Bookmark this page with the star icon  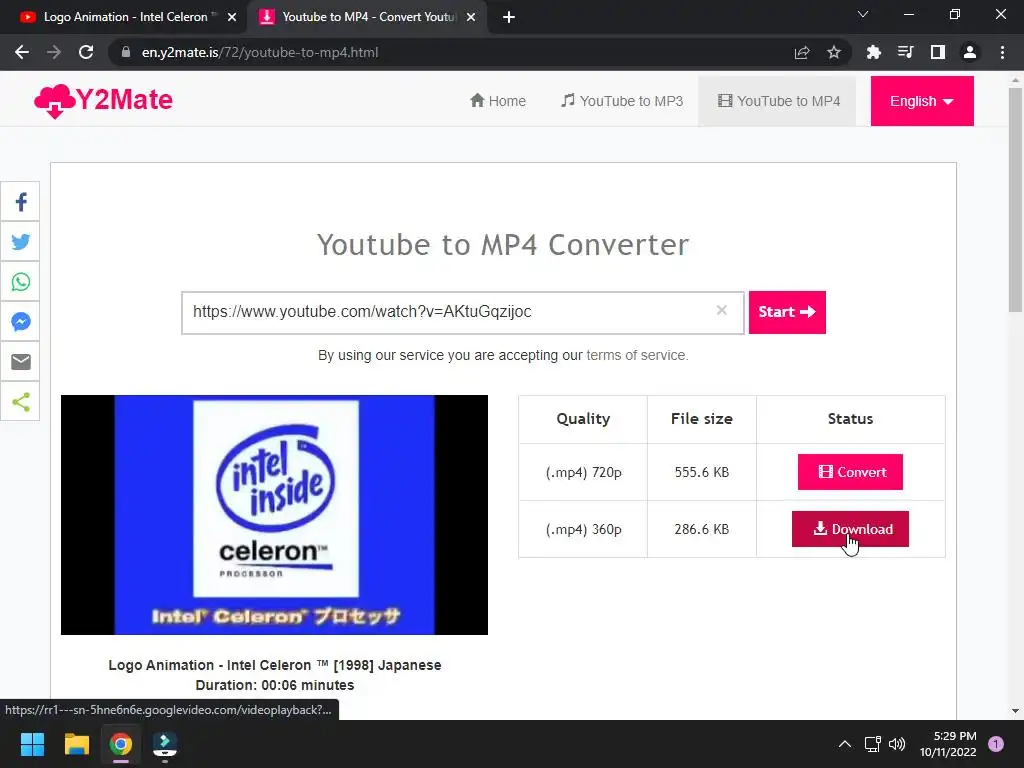pyautogui.click(x=834, y=52)
